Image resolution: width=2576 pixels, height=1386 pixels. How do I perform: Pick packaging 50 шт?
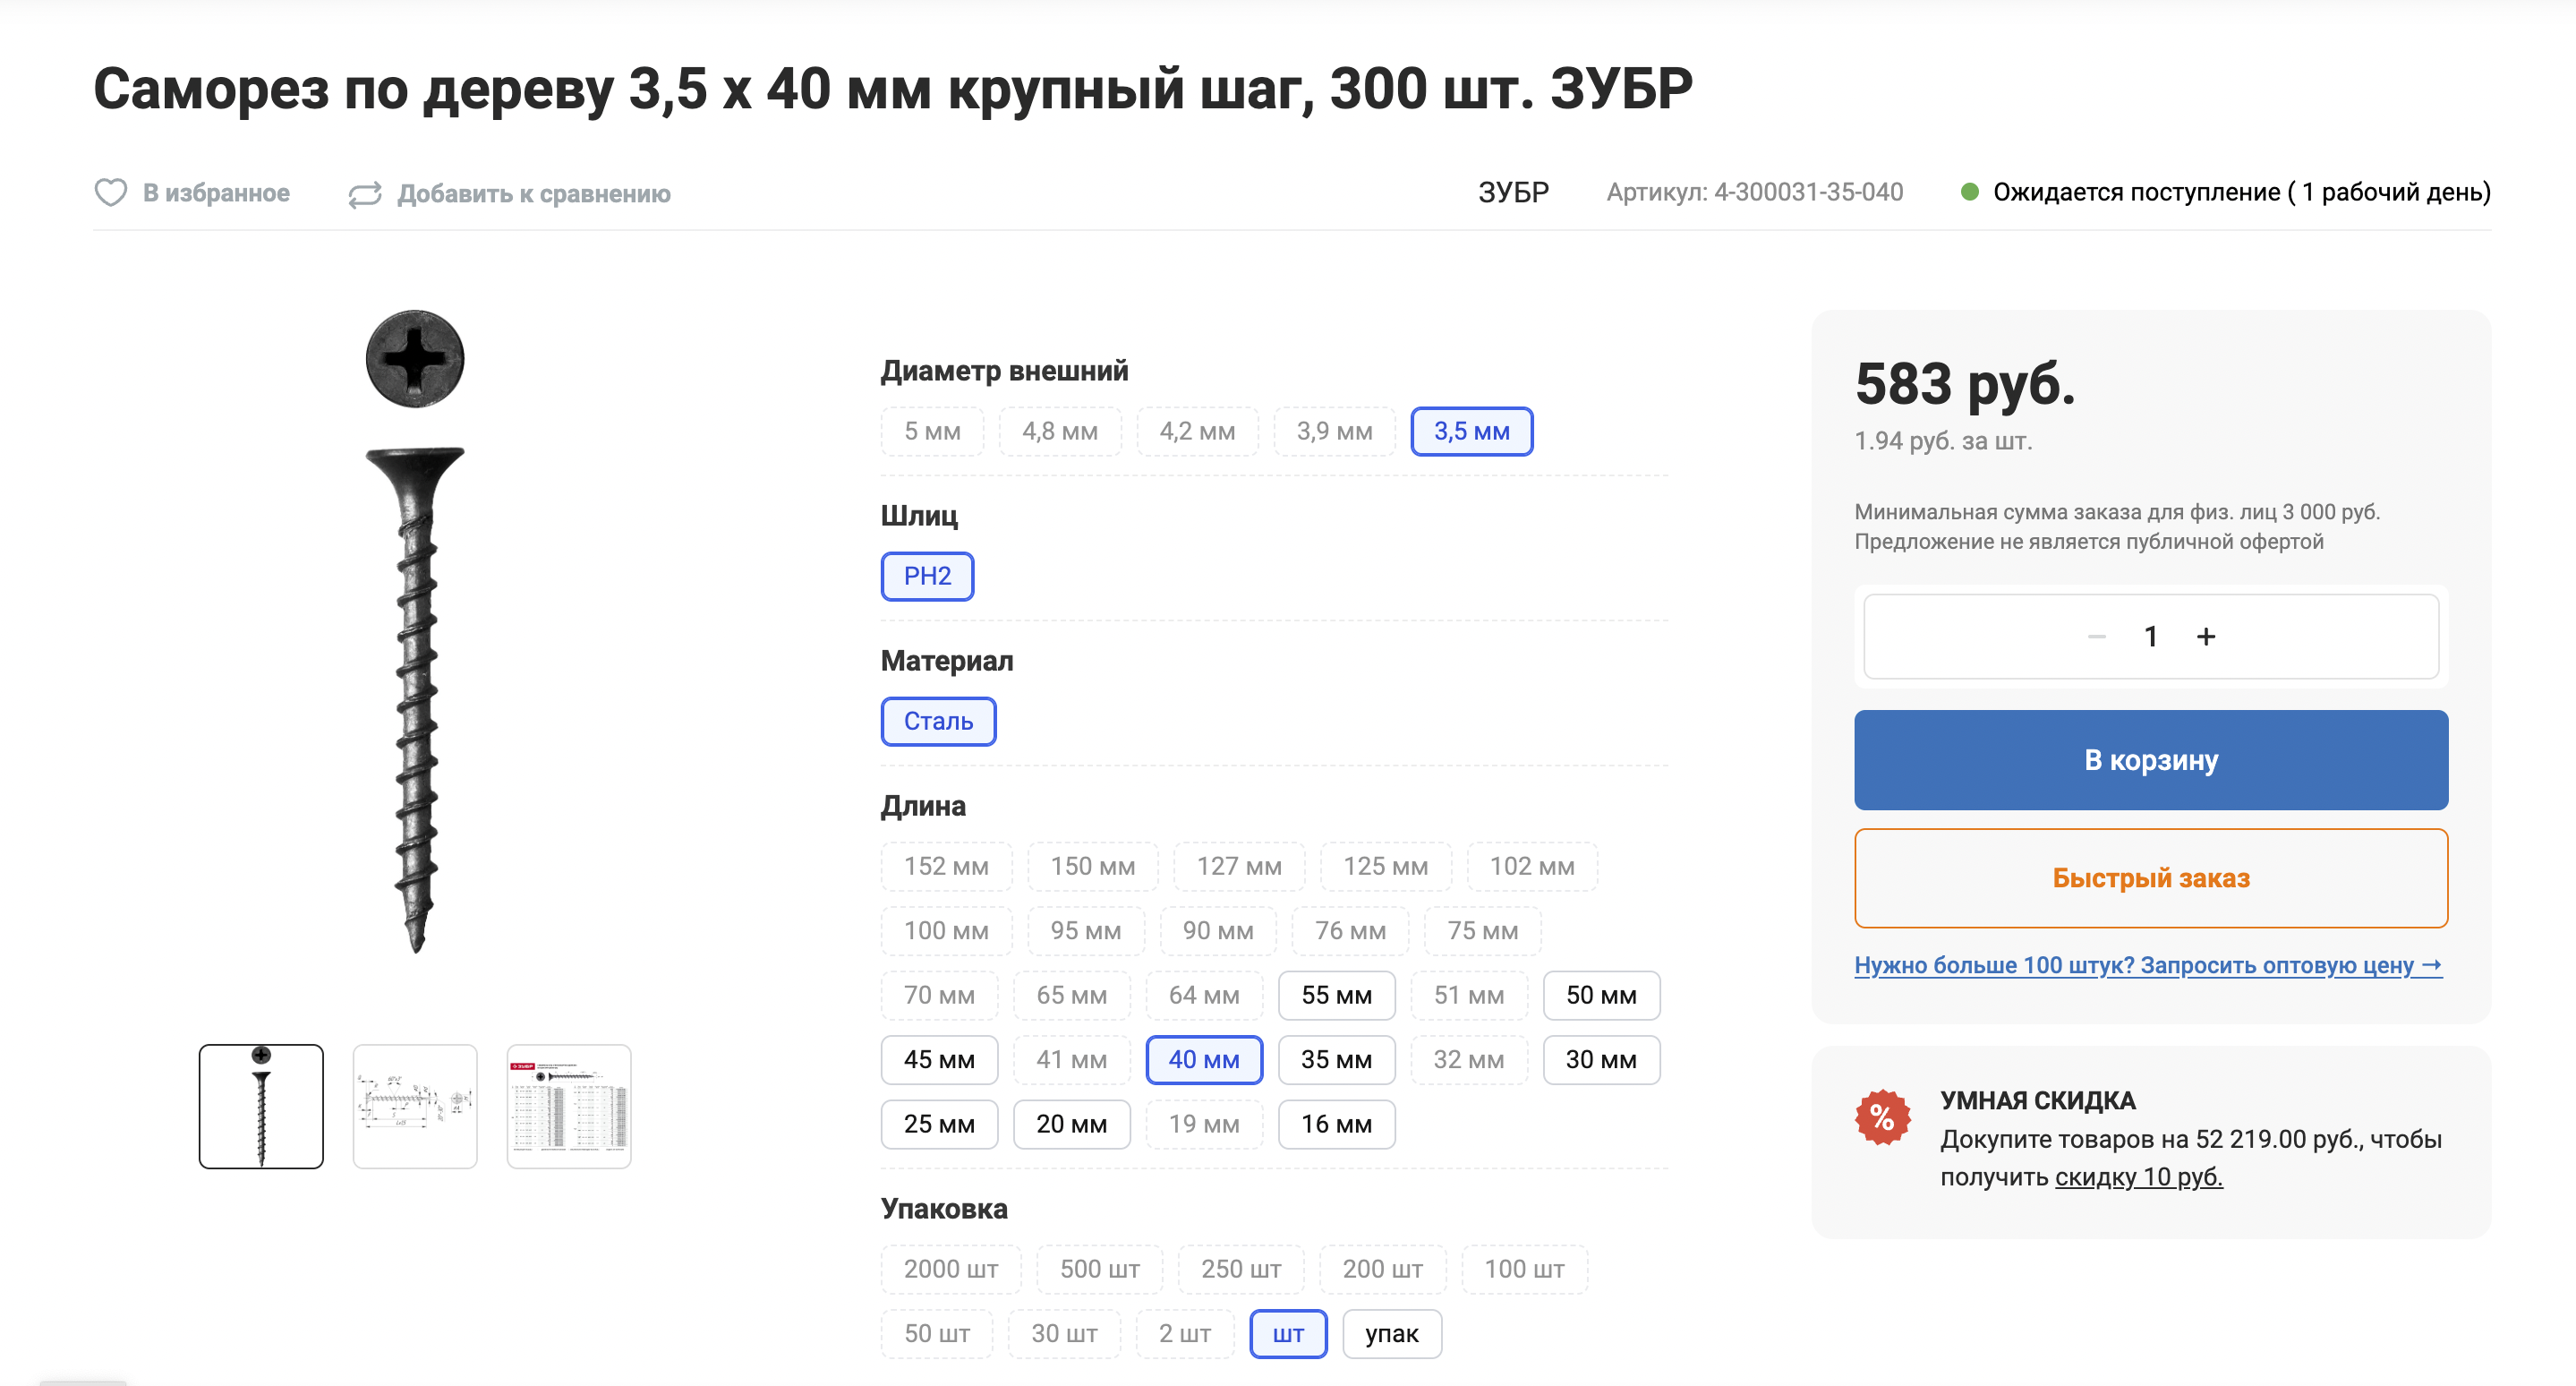[937, 1334]
